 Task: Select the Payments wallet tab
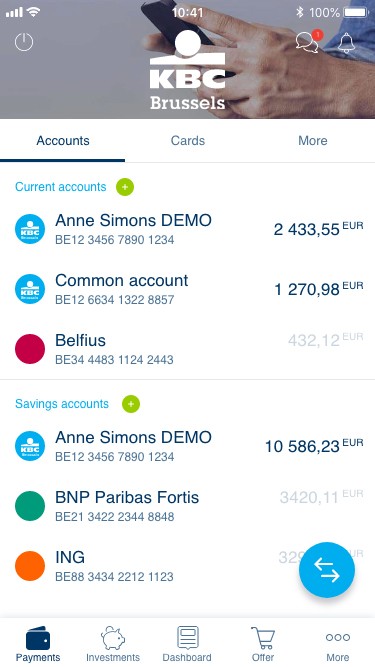pos(38,643)
